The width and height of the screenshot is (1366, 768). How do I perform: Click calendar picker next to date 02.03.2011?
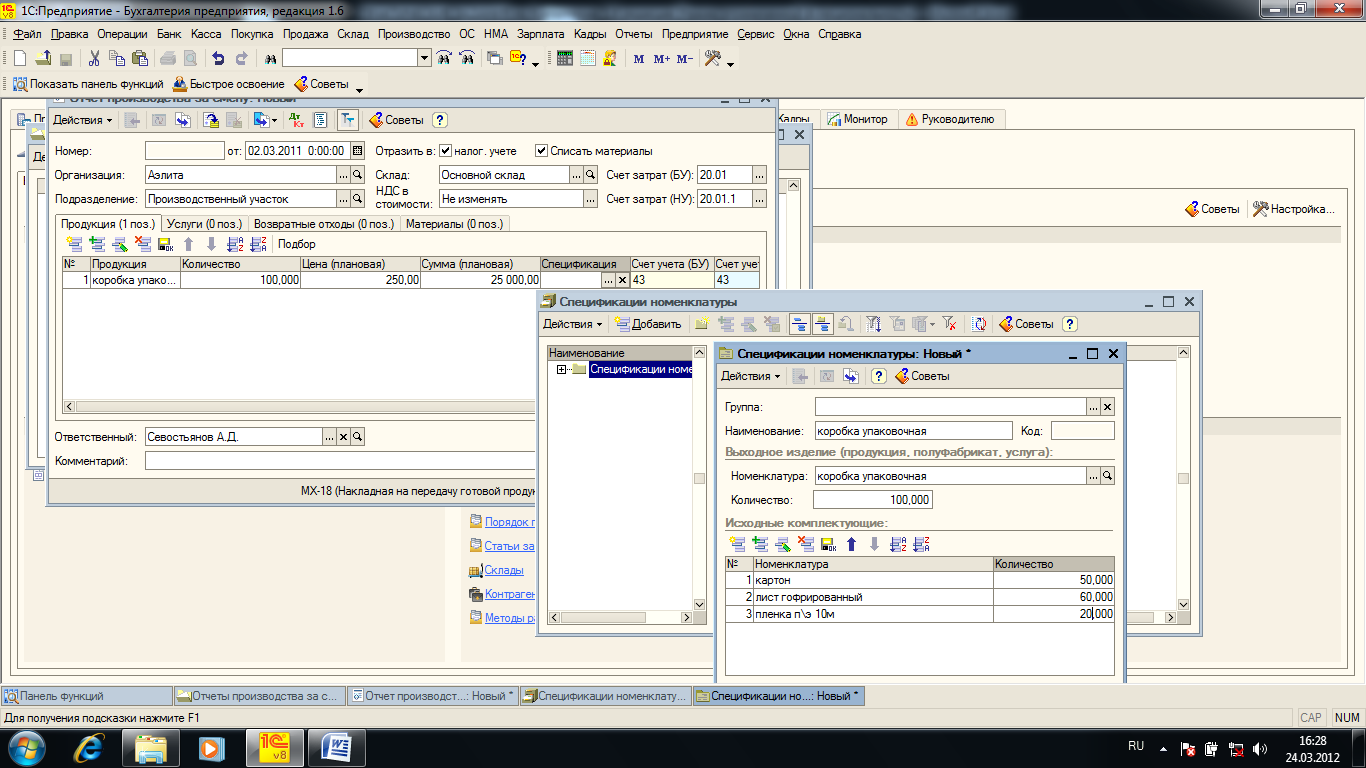pos(357,151)
